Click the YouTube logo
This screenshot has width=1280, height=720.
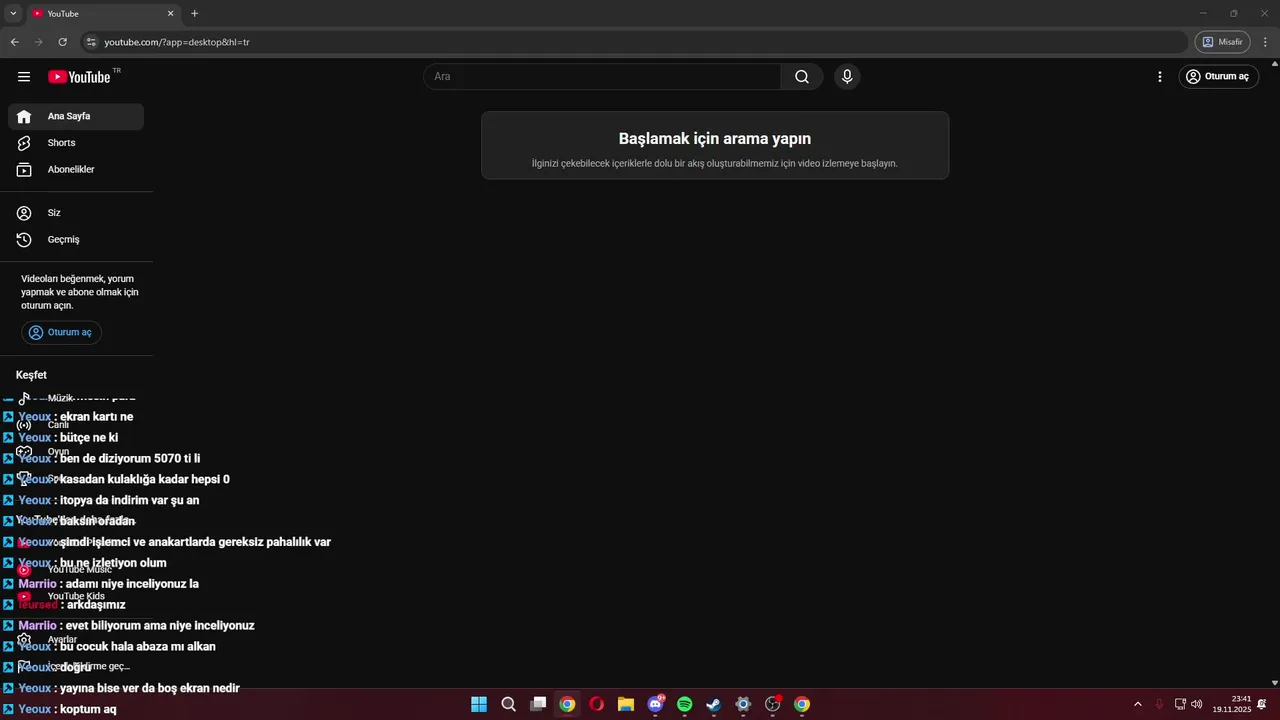(x=79, y=77)
